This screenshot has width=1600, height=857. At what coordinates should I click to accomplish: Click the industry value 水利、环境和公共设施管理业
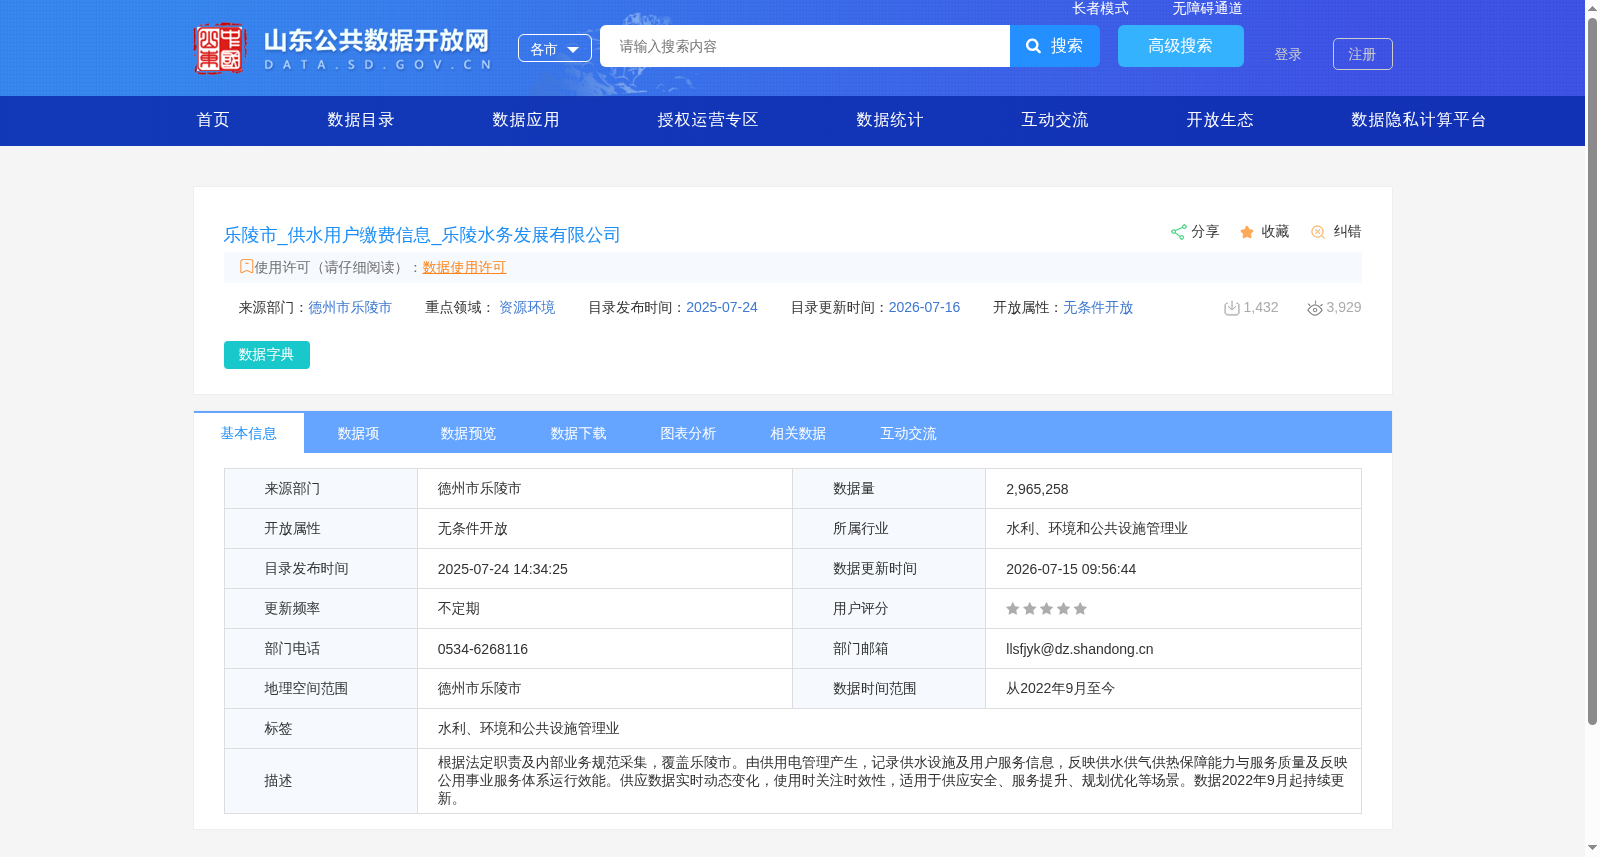pos(1097,529)
